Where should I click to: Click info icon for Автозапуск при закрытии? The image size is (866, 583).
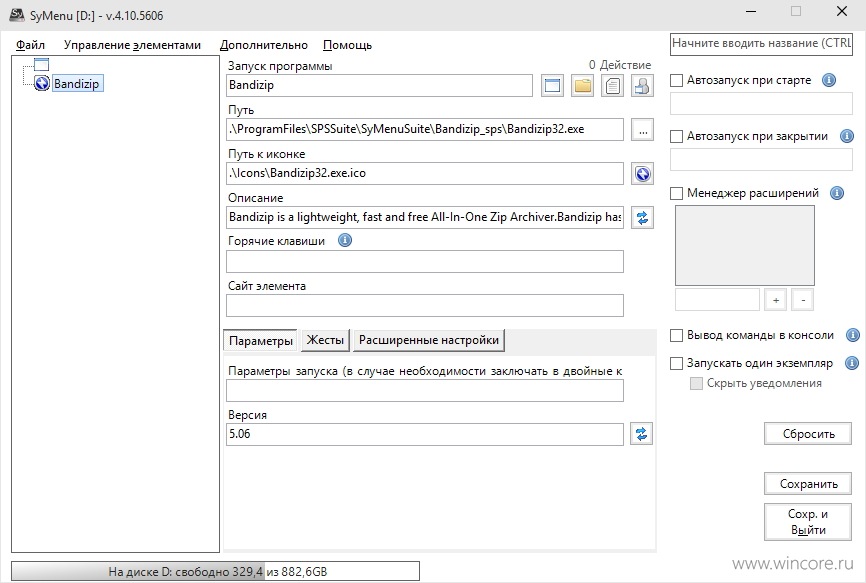pos(847,136)
